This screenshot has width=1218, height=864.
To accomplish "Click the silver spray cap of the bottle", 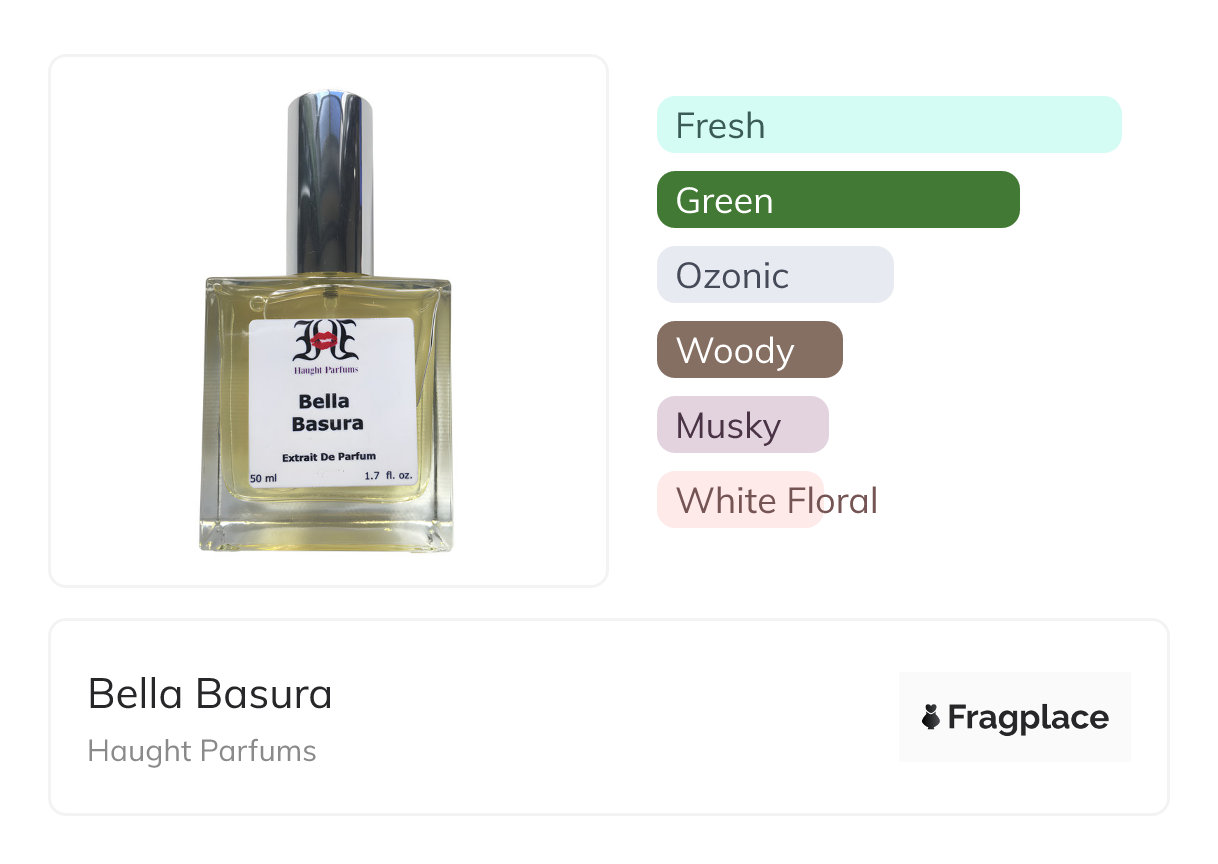I will (330, 183).
